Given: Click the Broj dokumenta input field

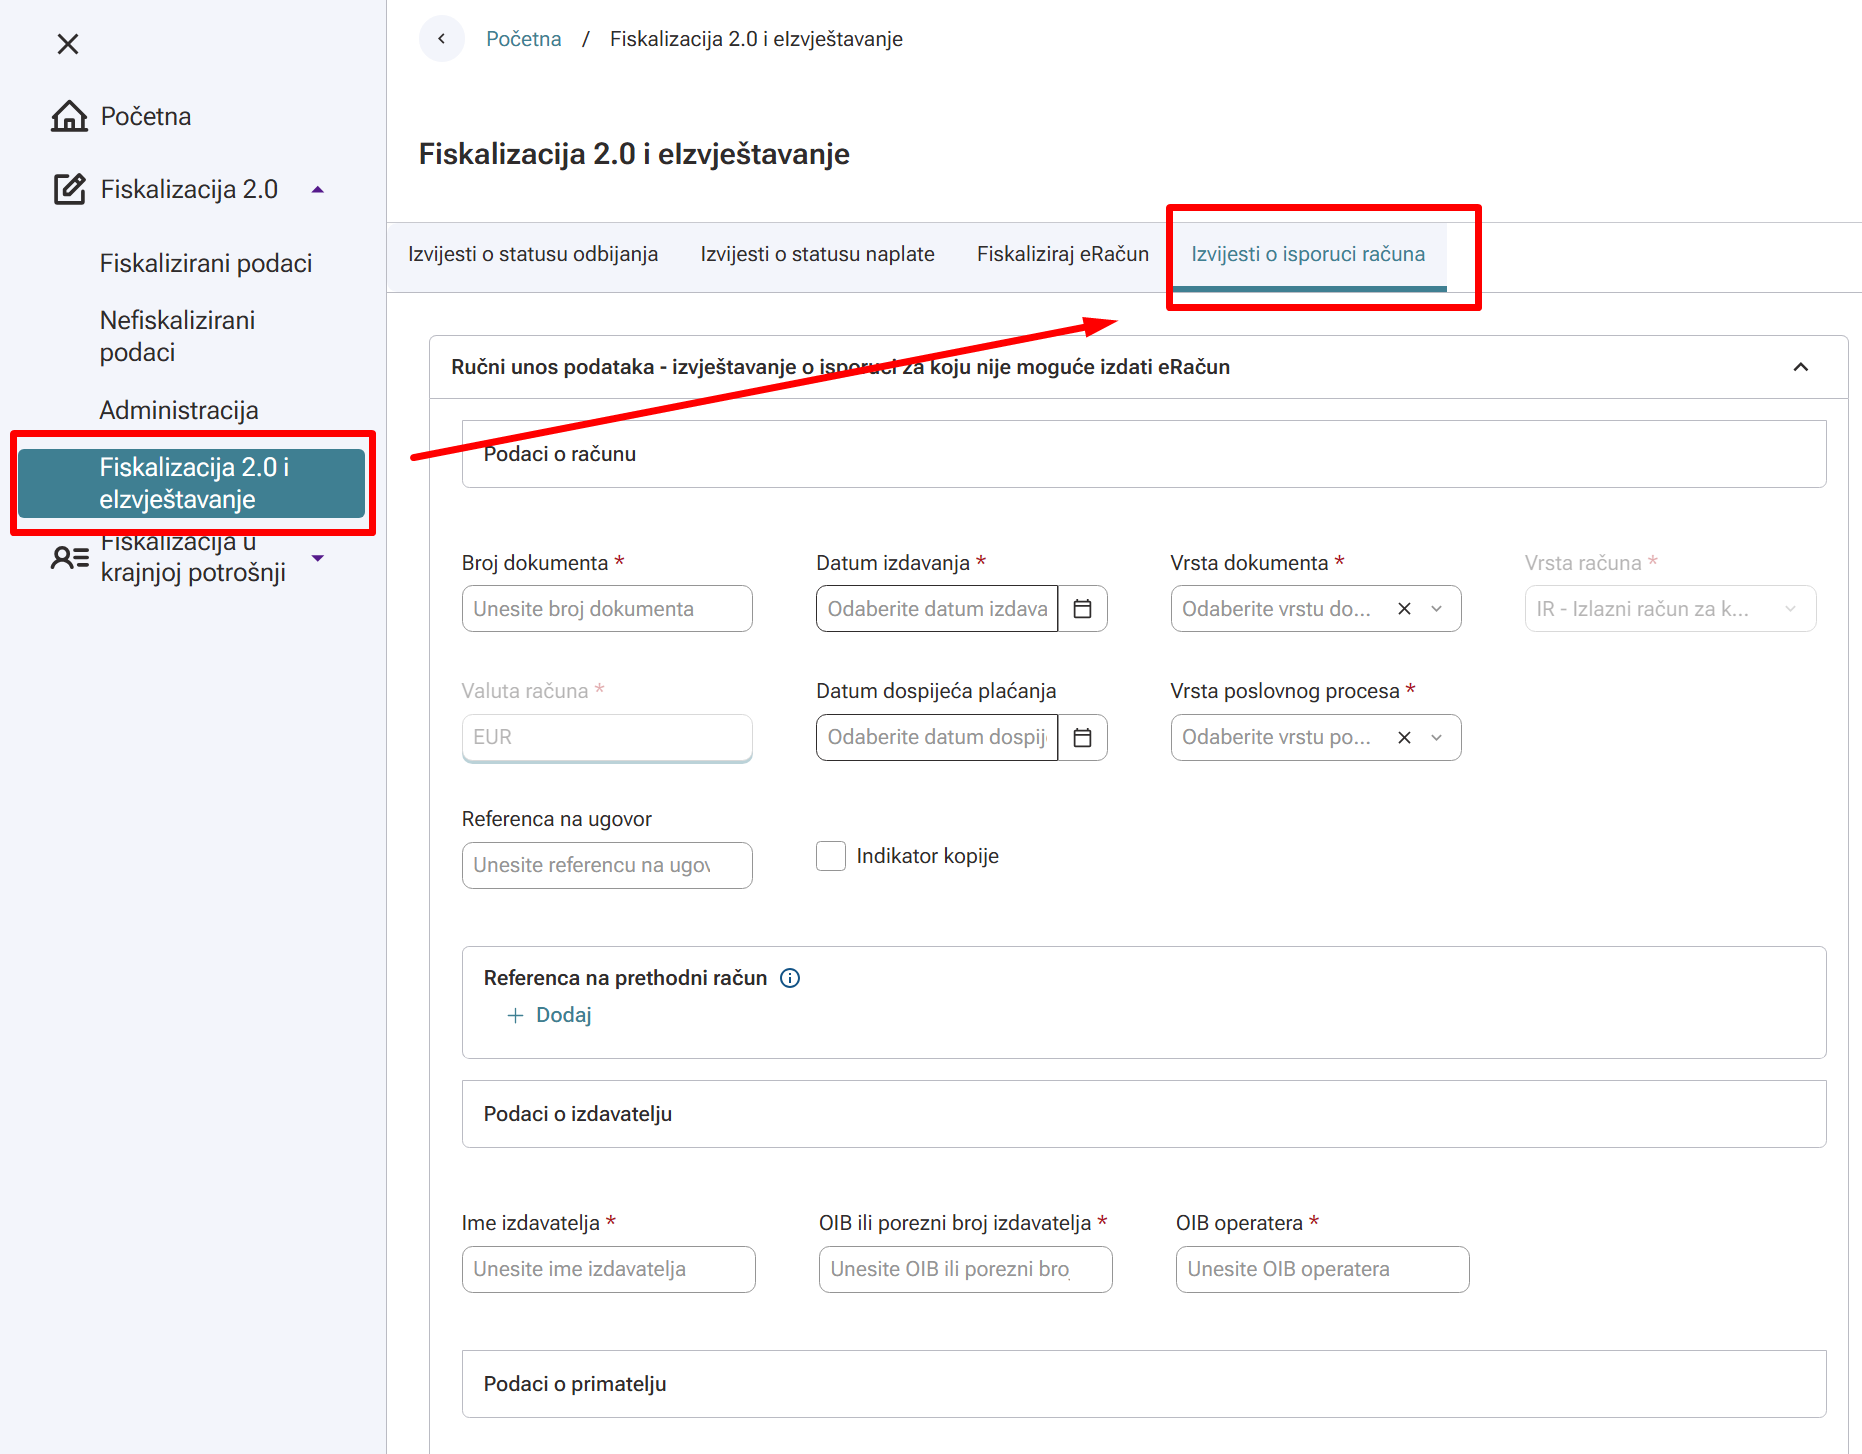Looking at the screenshot, I should [x=606, y=609].
